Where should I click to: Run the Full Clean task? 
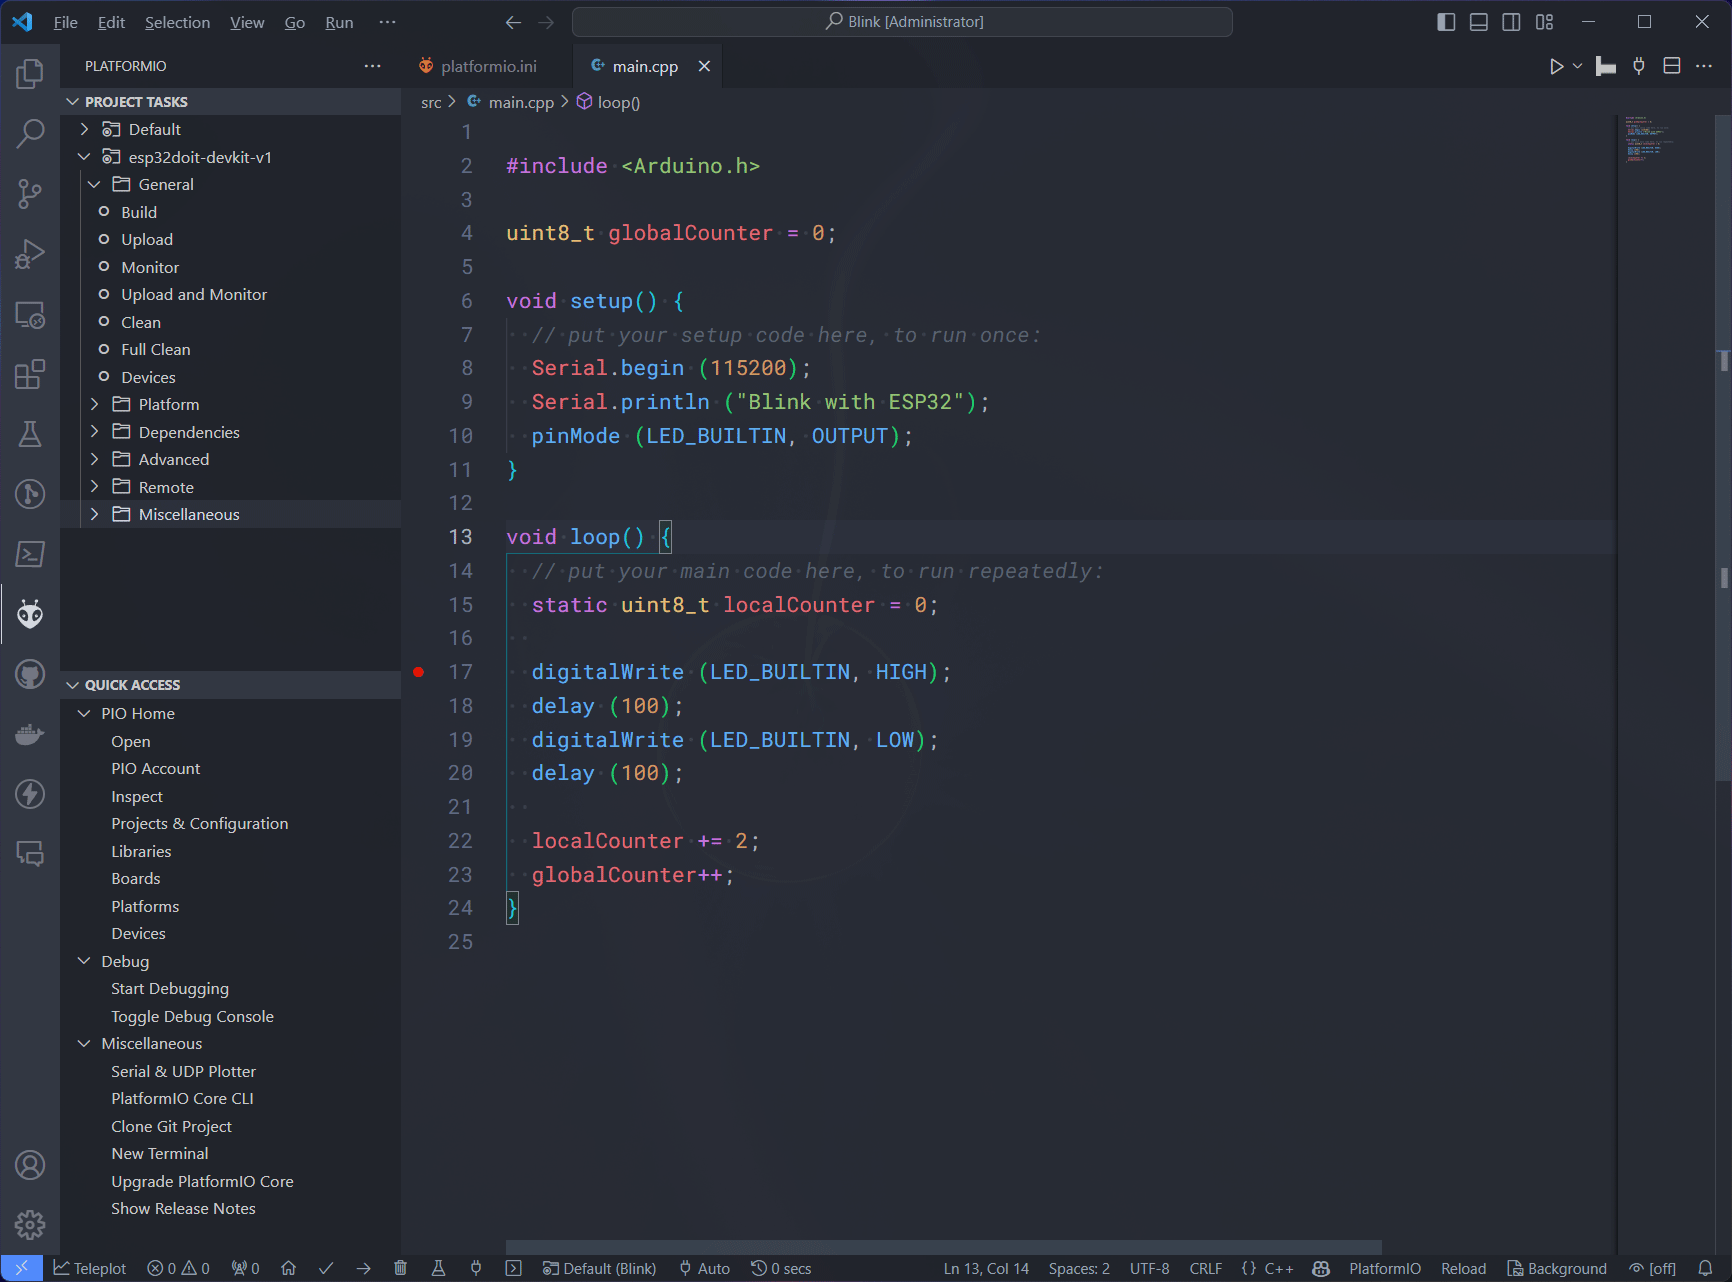156,349
